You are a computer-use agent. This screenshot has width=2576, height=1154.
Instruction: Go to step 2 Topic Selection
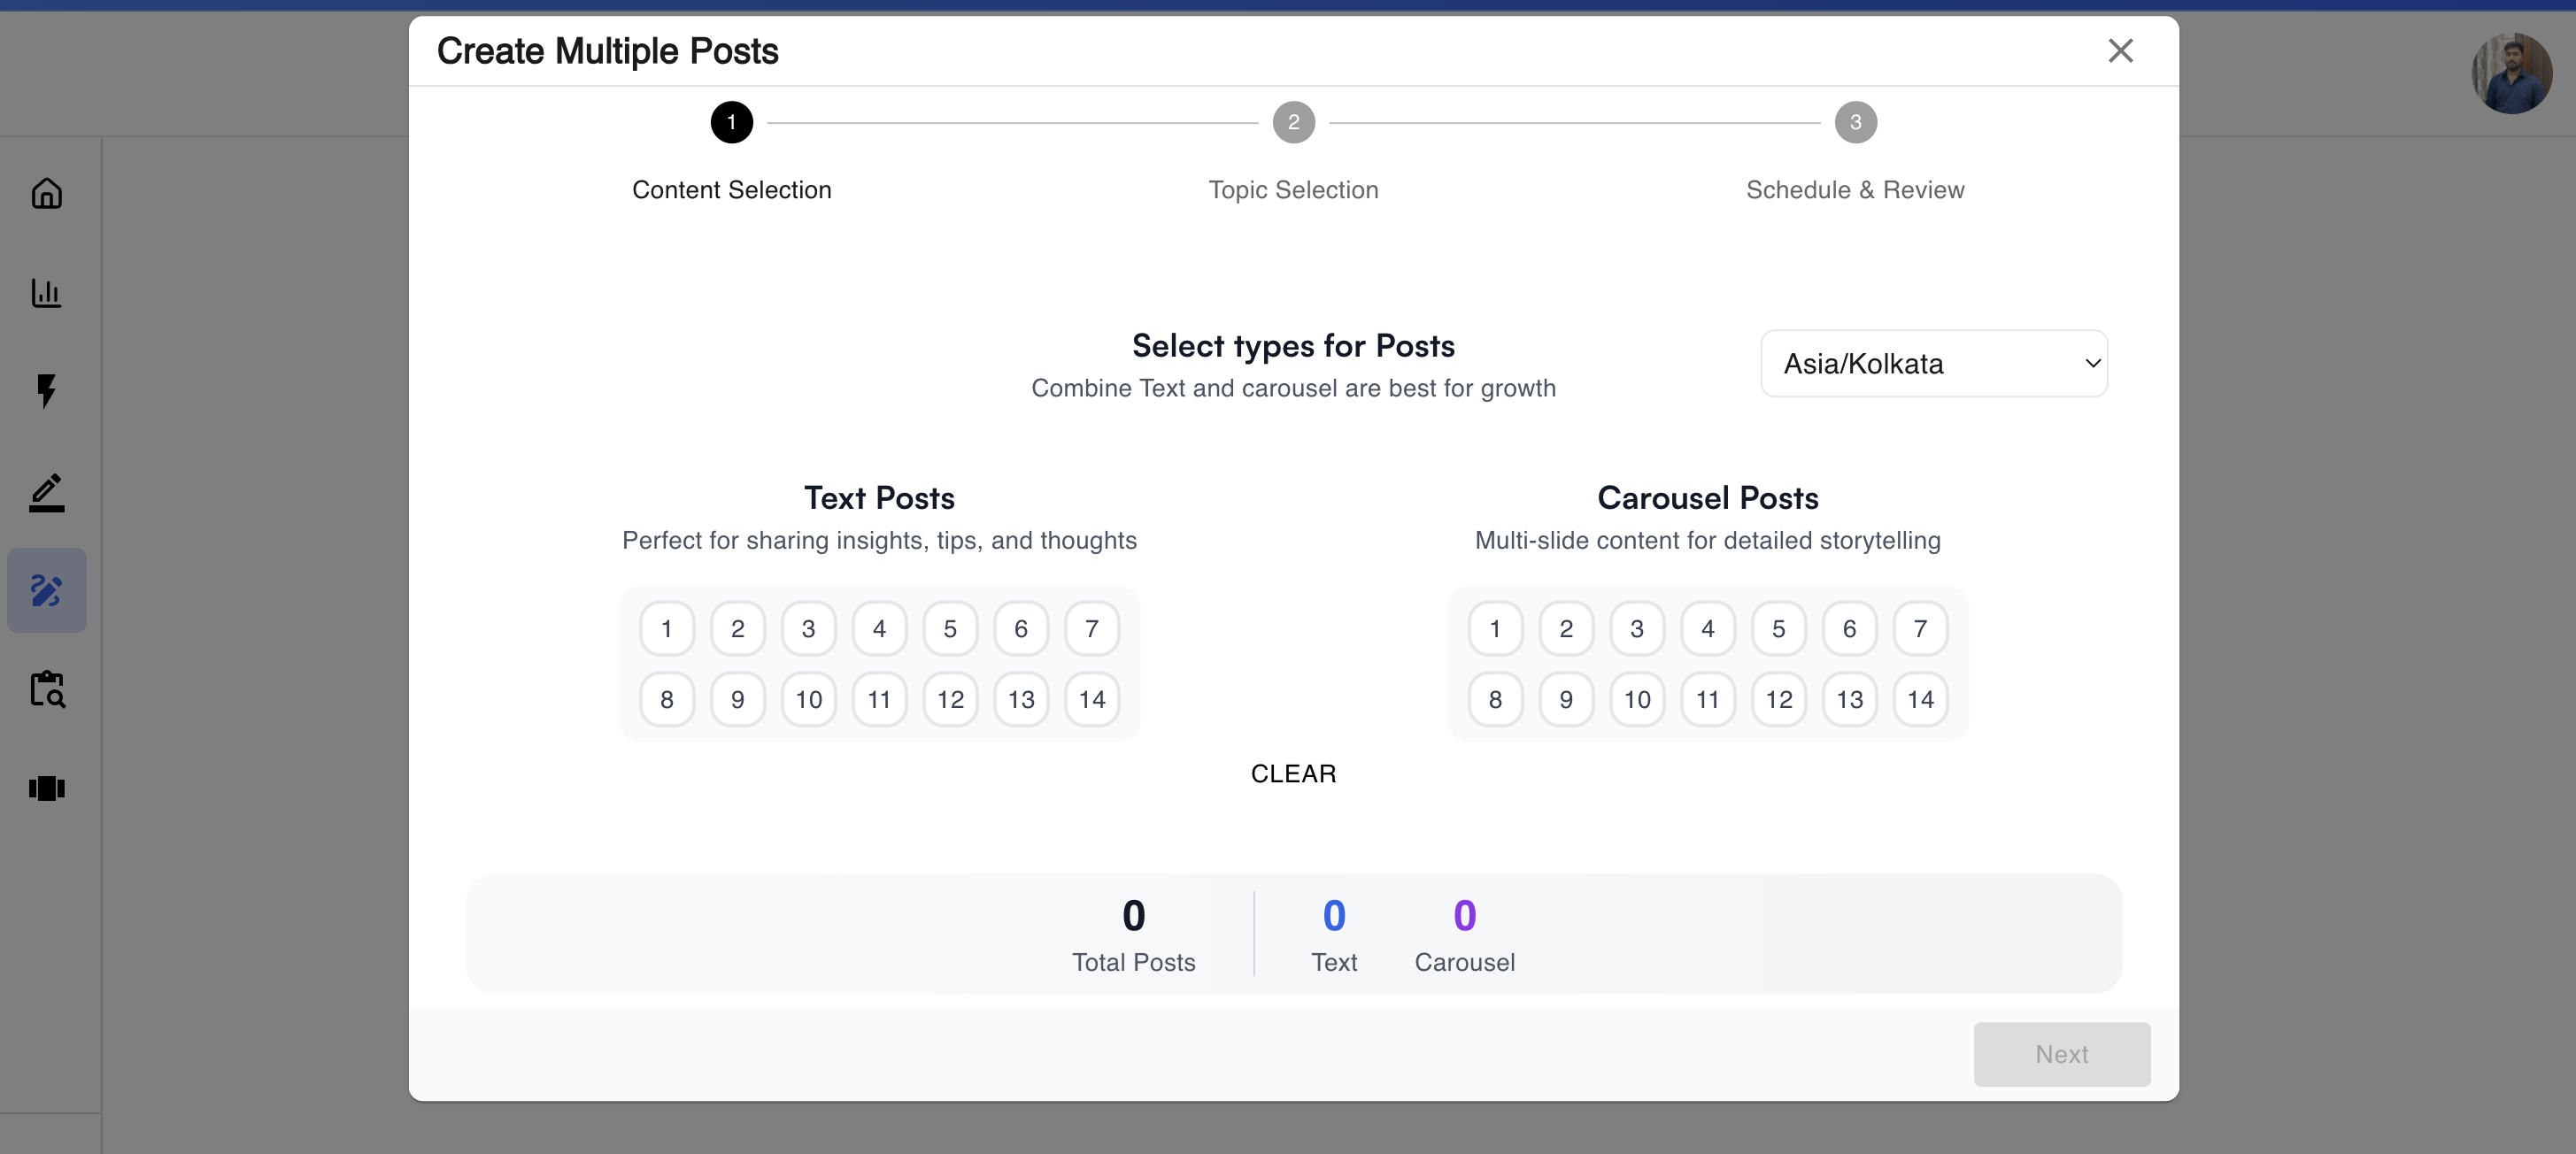click(1293, 122)
